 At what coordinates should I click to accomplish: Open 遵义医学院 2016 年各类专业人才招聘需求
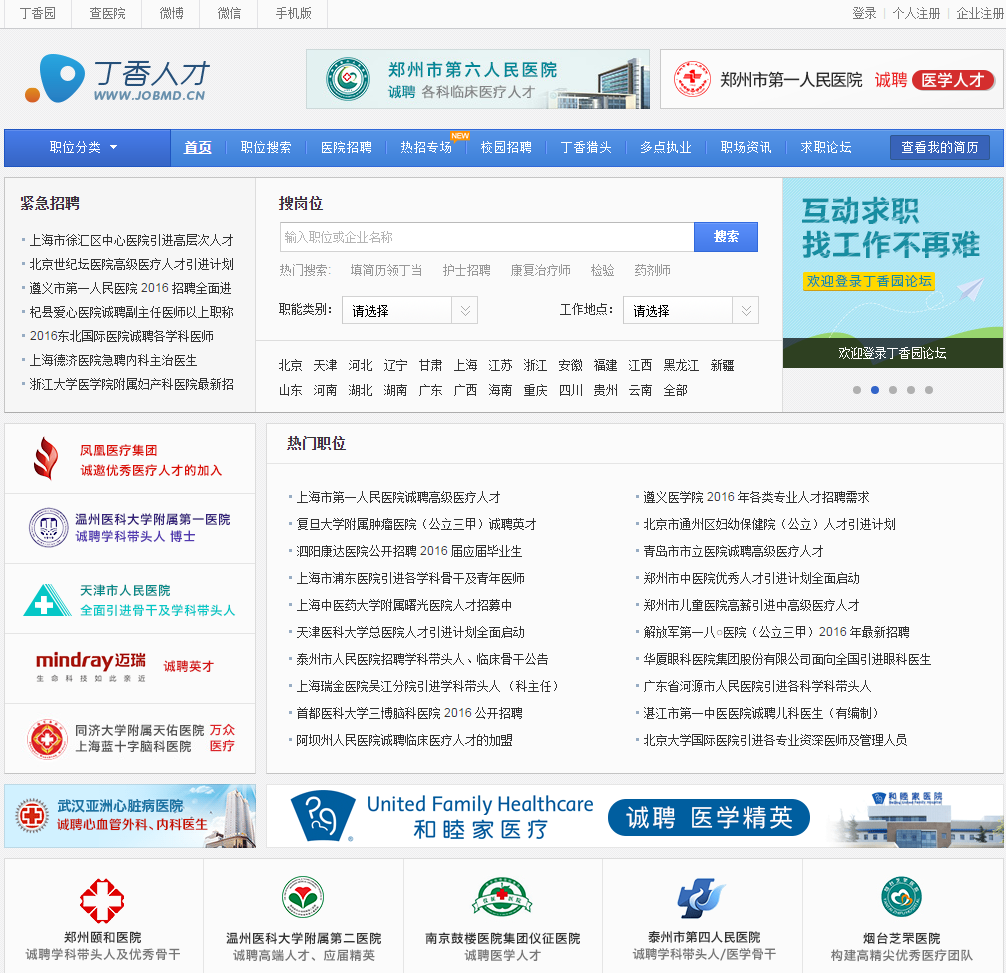(x=756, y=497)
